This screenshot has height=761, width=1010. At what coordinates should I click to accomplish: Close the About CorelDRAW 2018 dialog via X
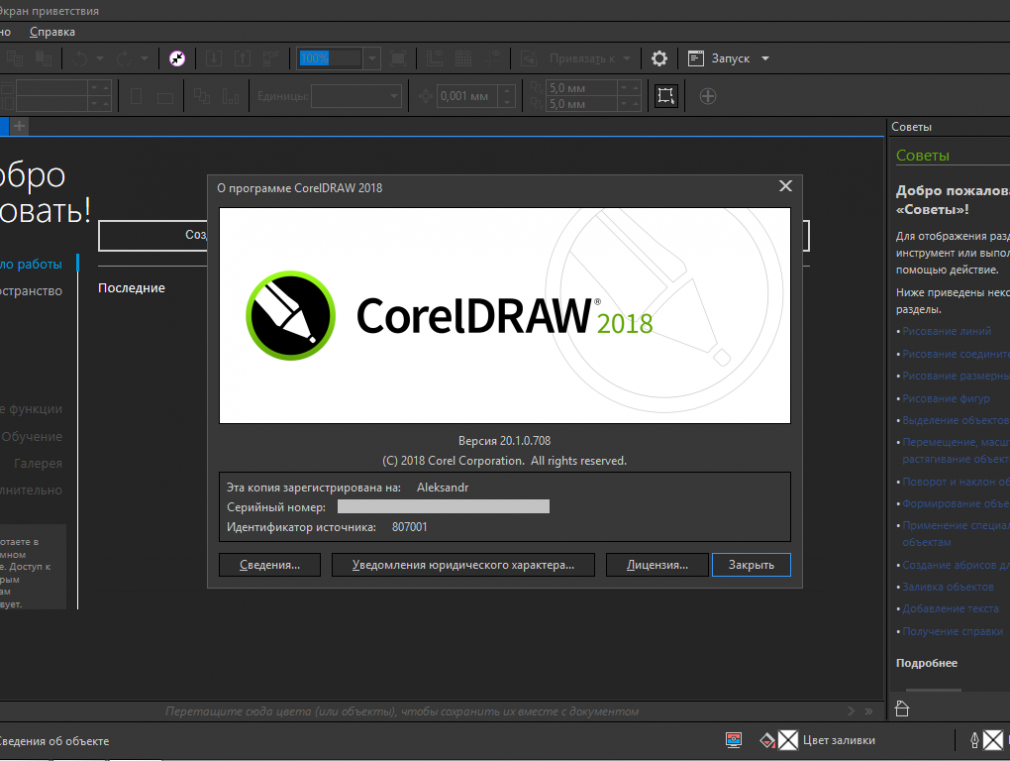click(x=785, y=186)
